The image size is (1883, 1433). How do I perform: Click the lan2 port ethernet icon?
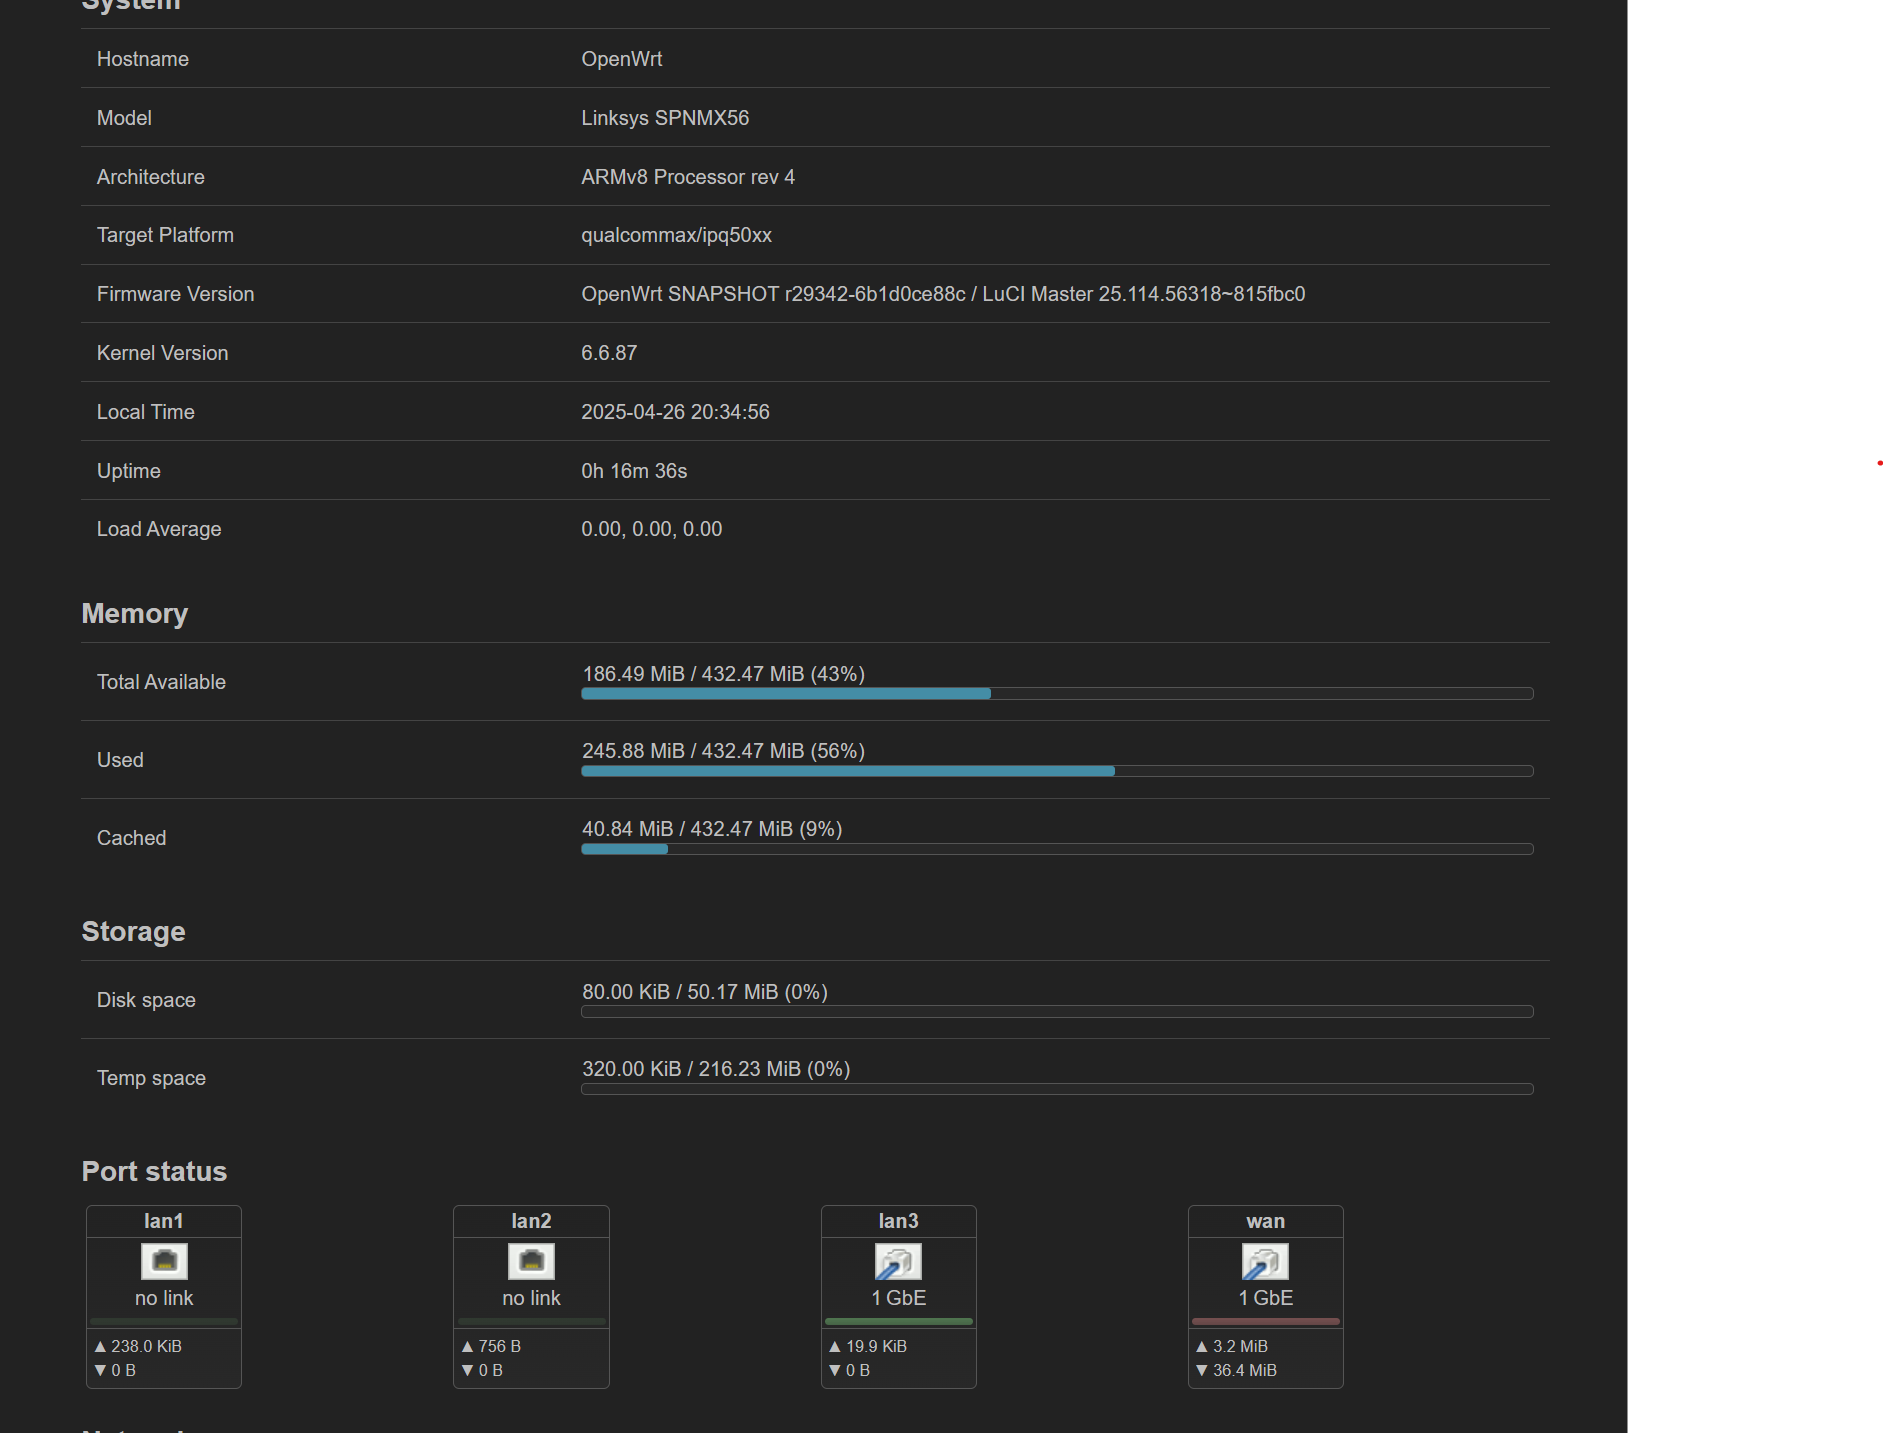531,1261
